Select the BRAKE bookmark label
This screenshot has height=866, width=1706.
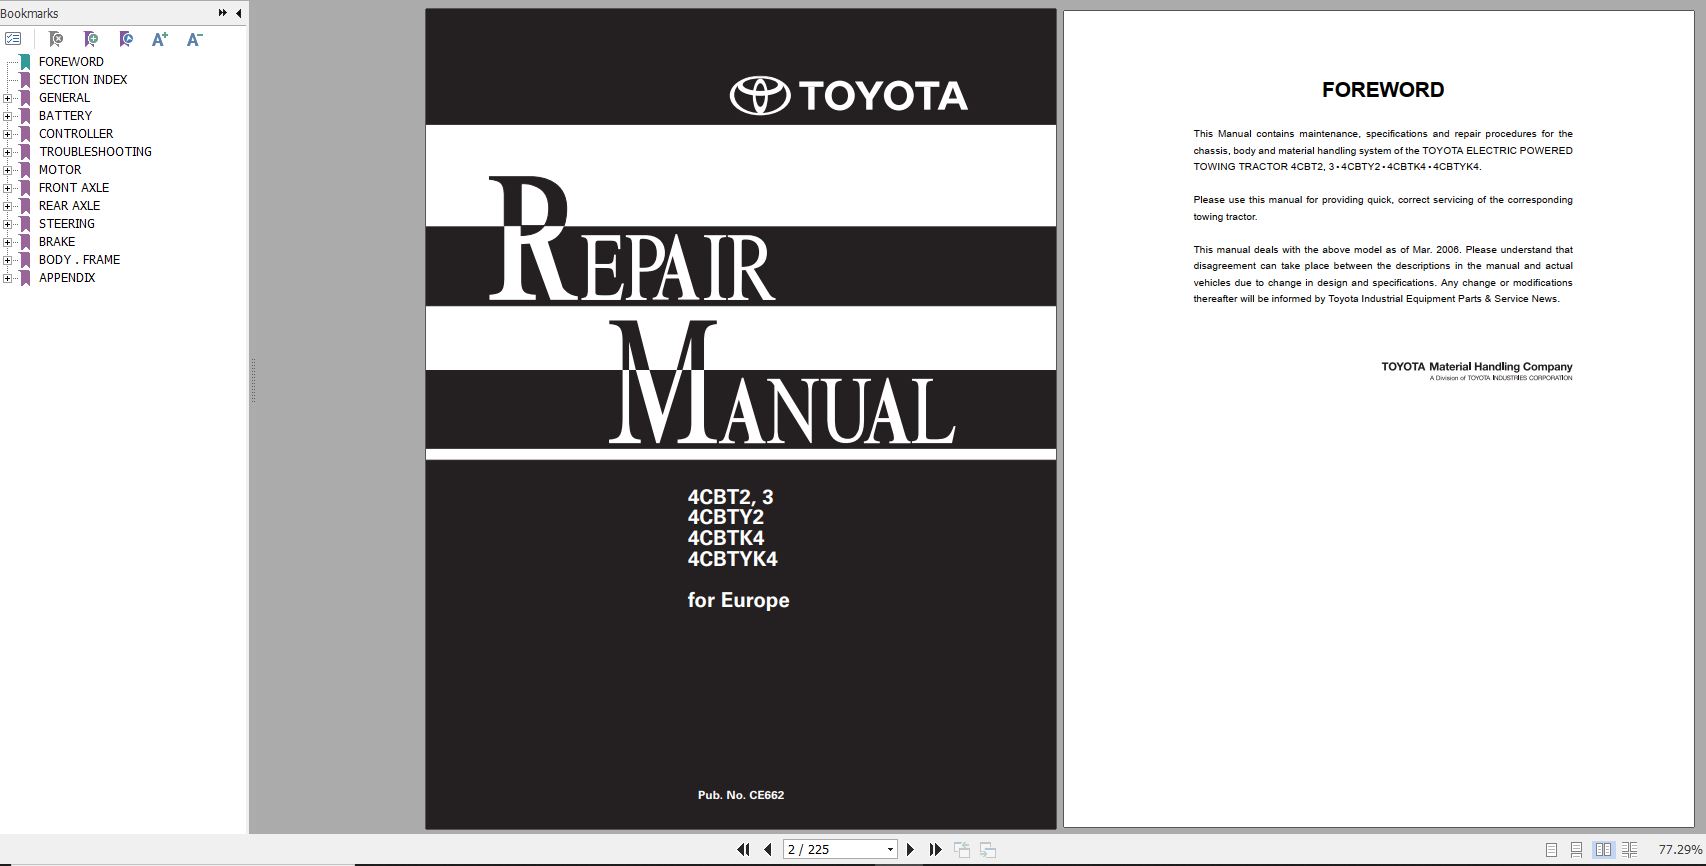click(57, 242)
